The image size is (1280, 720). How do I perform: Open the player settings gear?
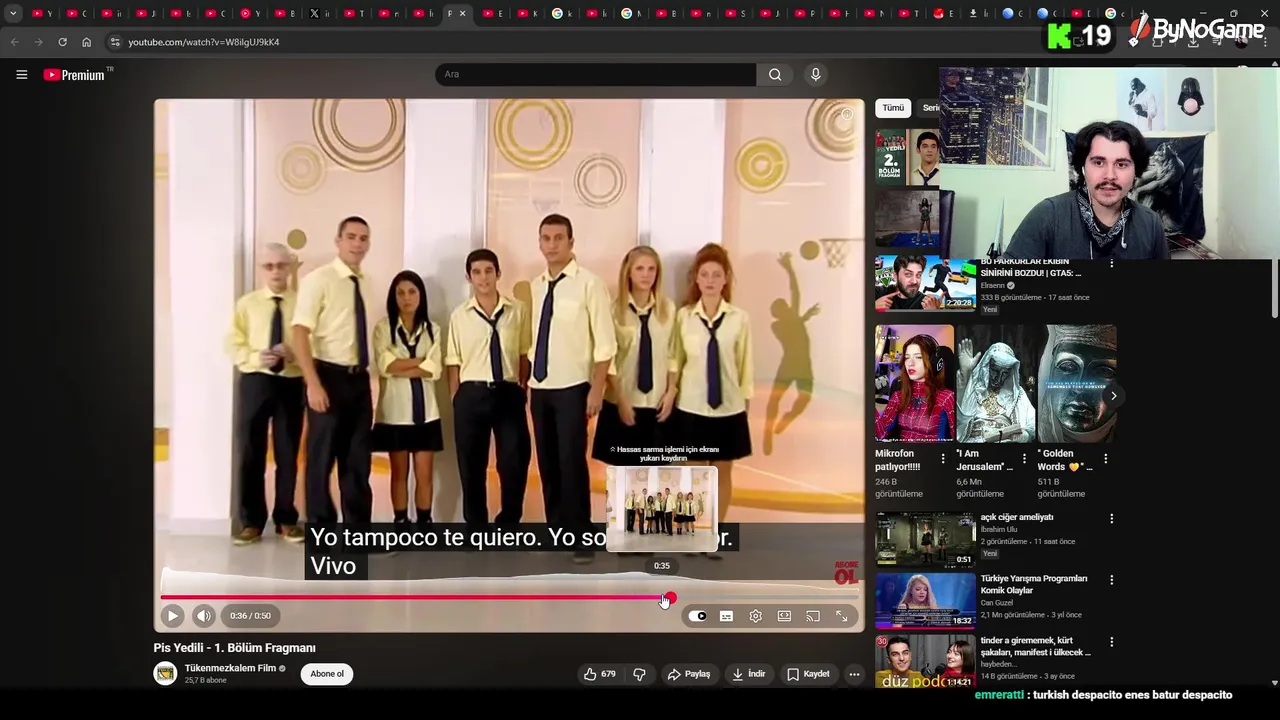point(755,616)
